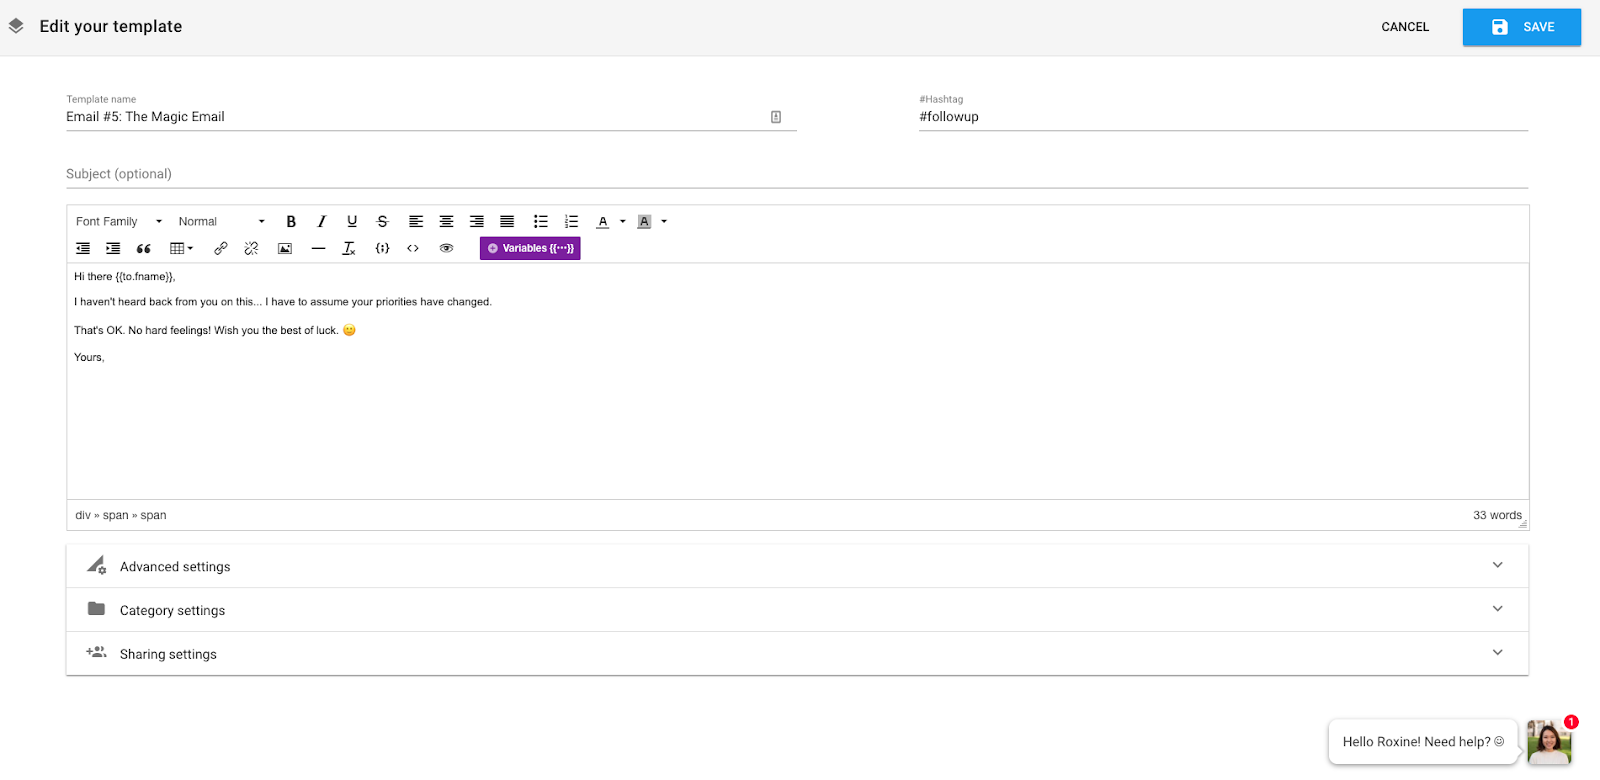Click the icon inside Template name field
Image resolution: width=1600 pixels, height=780 pixels.
click(x=776, y=117)
